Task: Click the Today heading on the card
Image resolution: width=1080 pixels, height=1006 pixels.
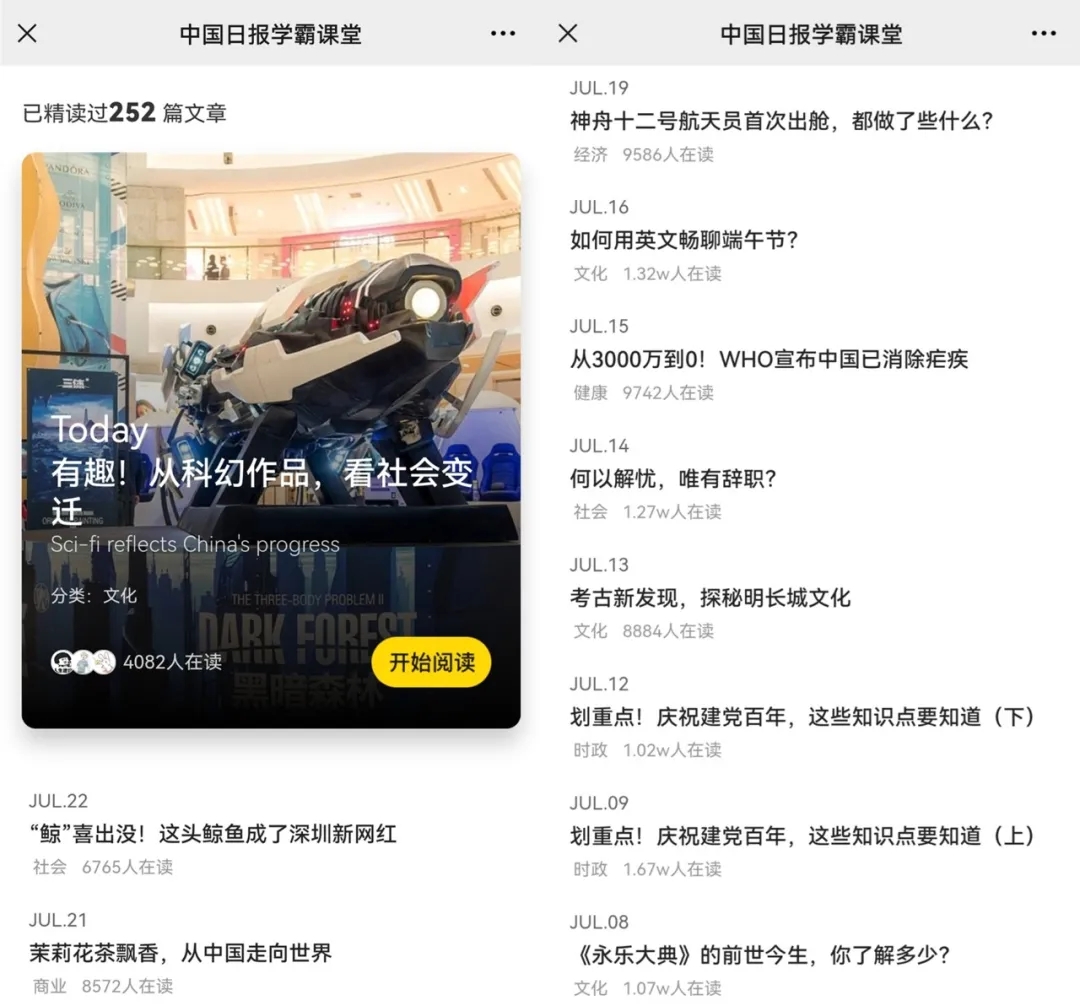Action: point(100,430)
